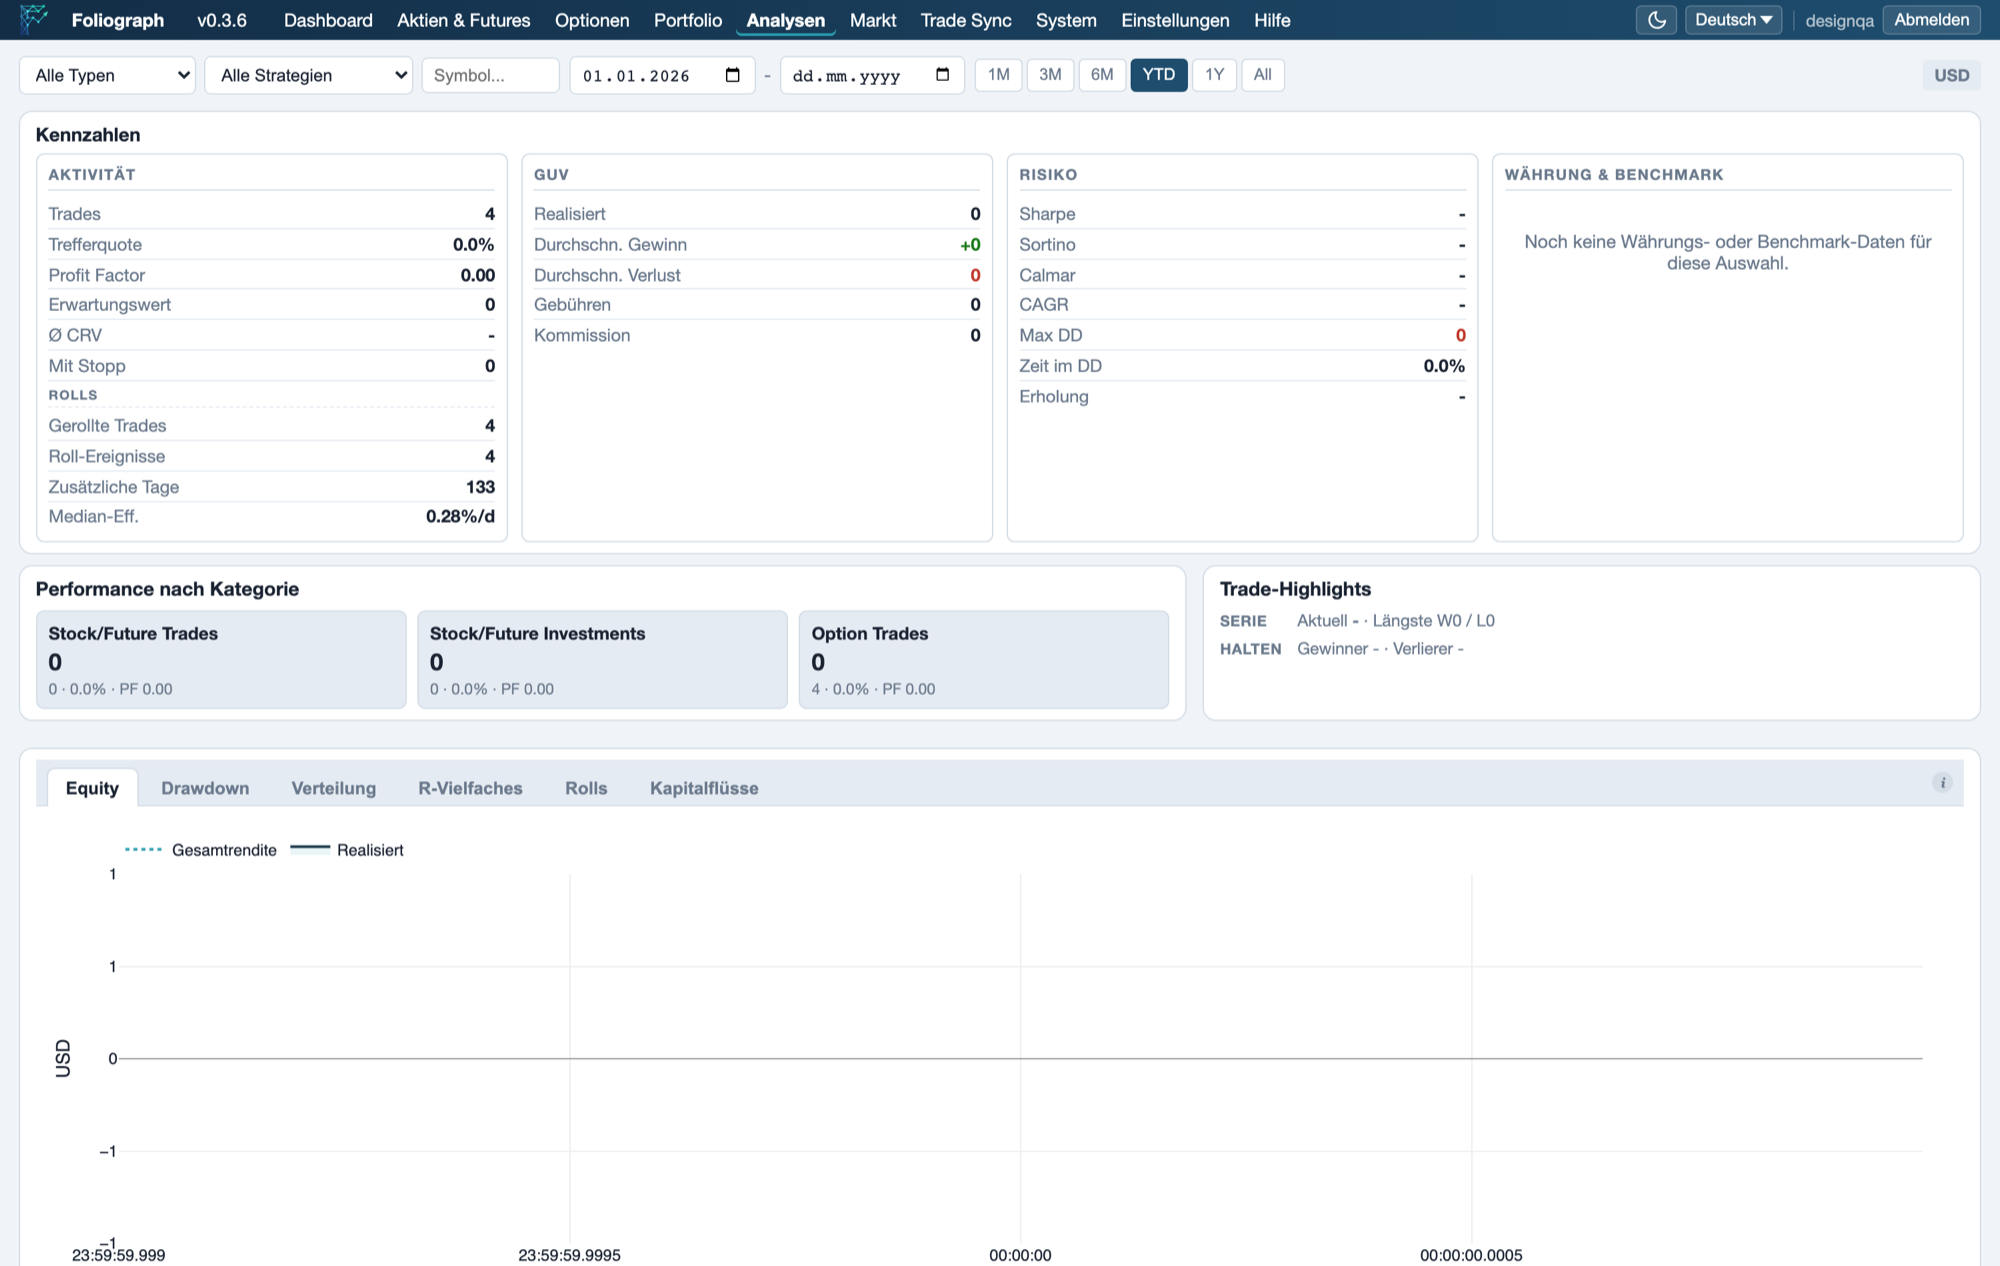2000x1266 pixels.
Task: Open the Portfolio page
Action: 688,20
